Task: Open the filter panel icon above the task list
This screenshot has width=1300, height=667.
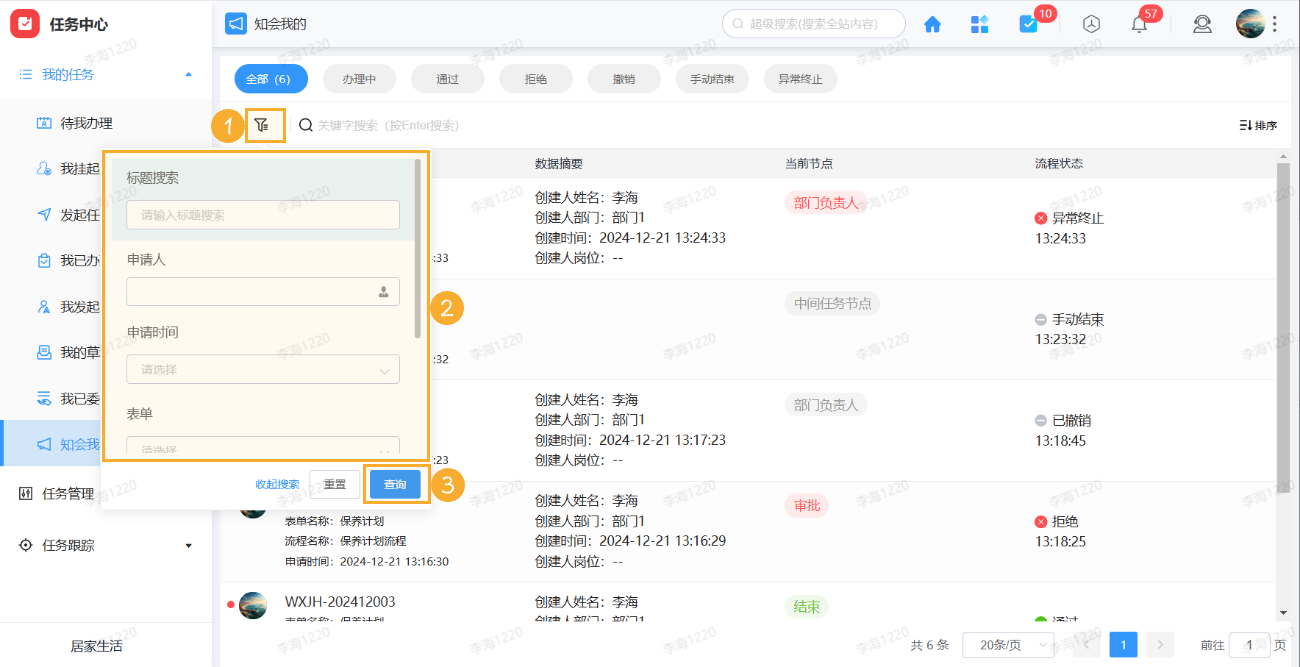Action: pyautogui.click(x=262, y=124)
